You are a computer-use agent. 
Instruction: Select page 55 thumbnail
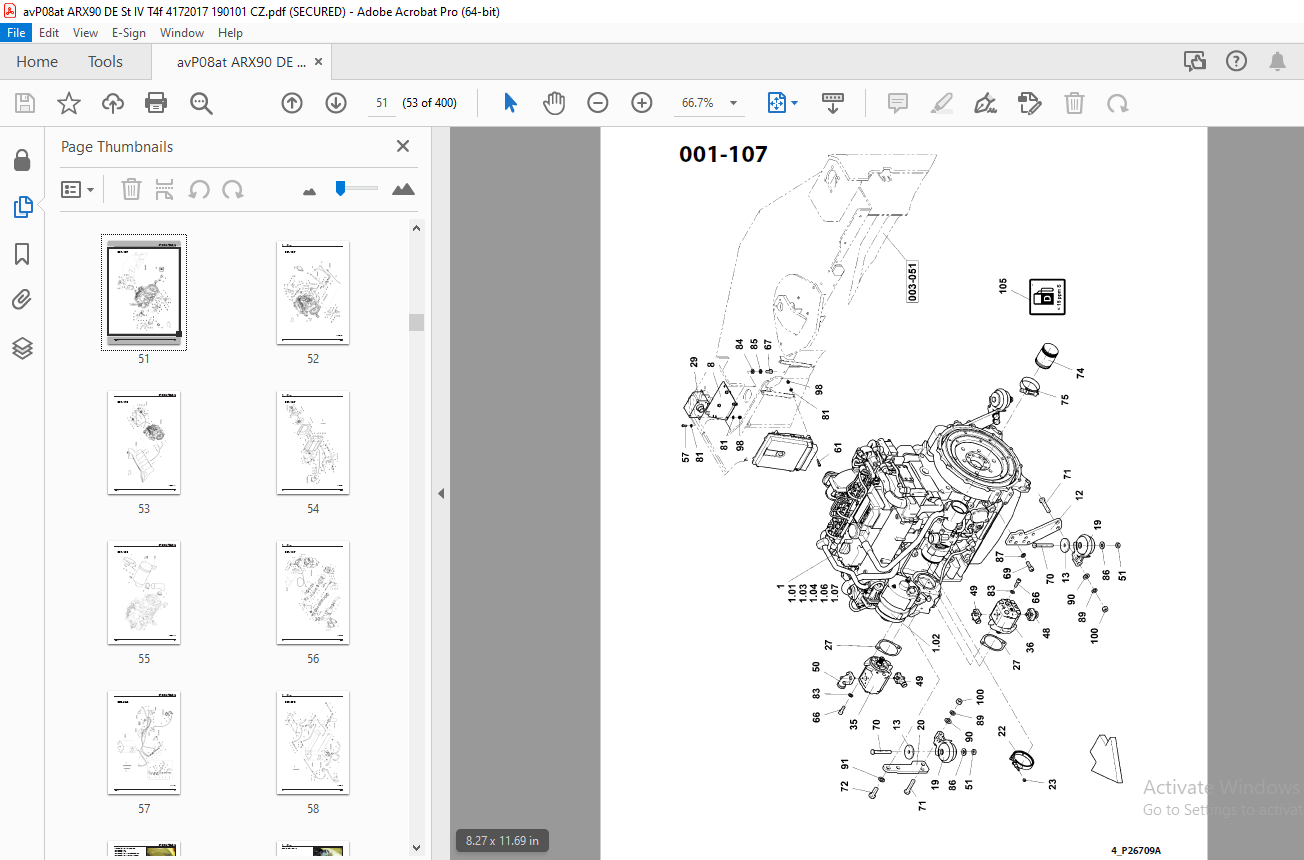point(144,593)
